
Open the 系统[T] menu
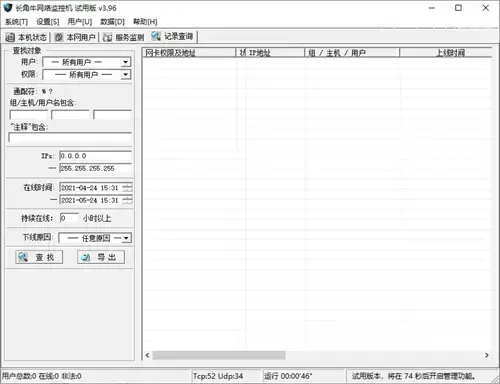click(16, 22)
